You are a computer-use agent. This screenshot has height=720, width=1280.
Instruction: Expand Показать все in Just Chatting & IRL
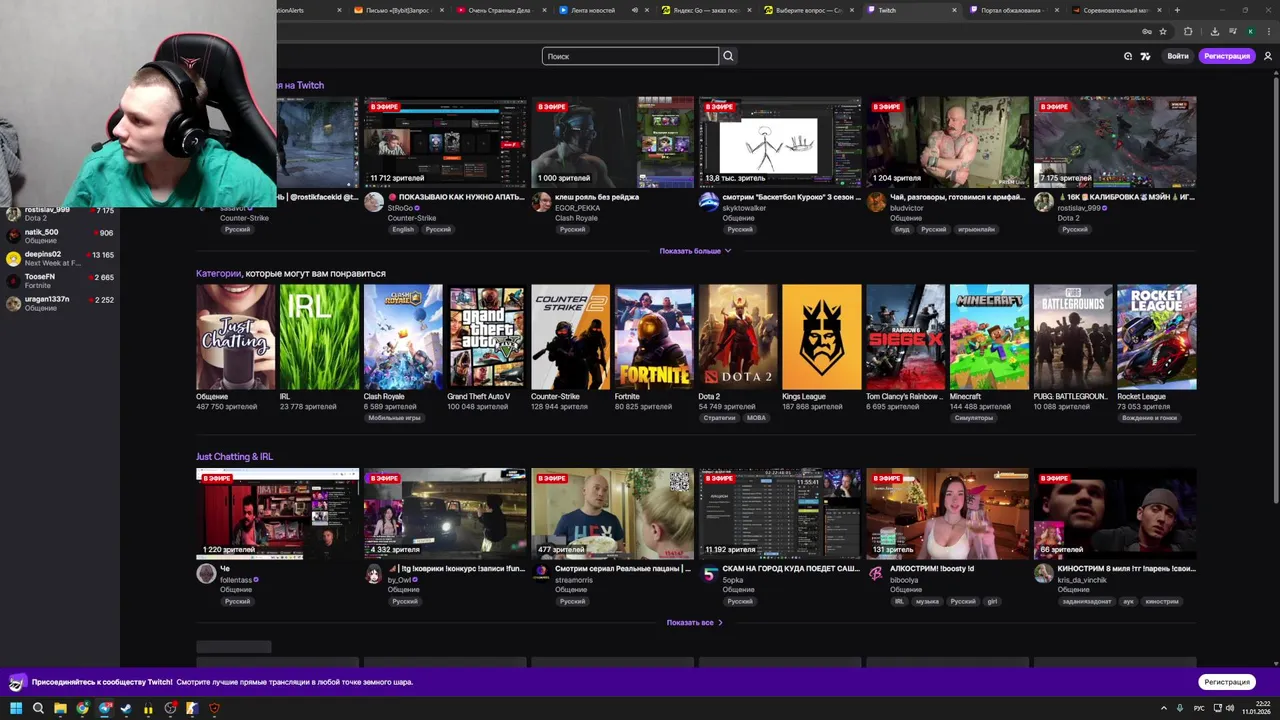point(695,622)
